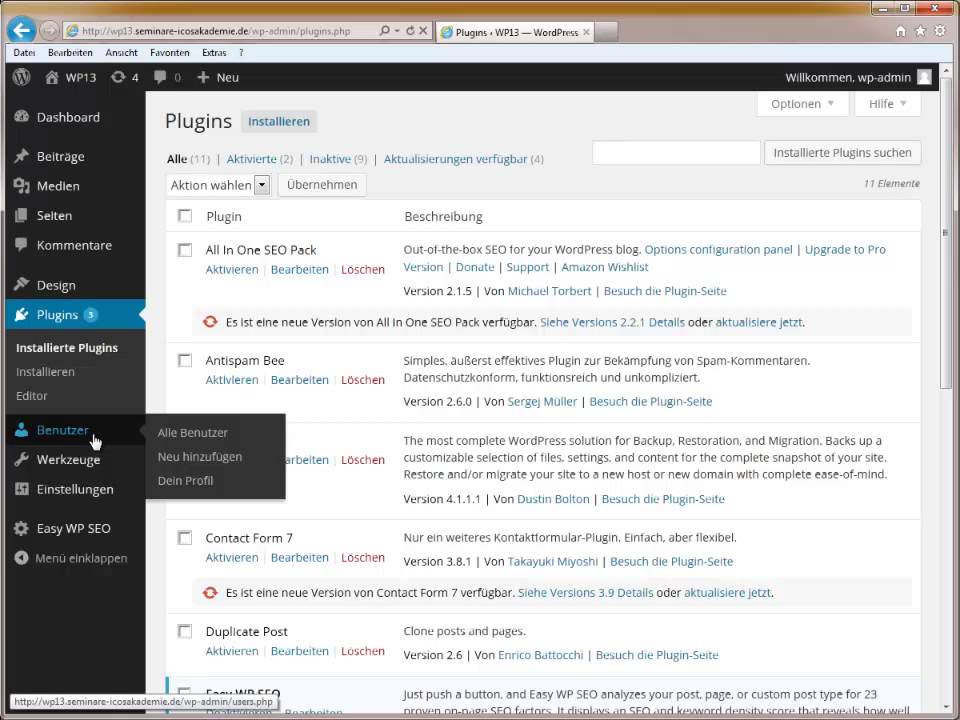
Task: Open Michael Torbert author link
Action: (549, 291)
